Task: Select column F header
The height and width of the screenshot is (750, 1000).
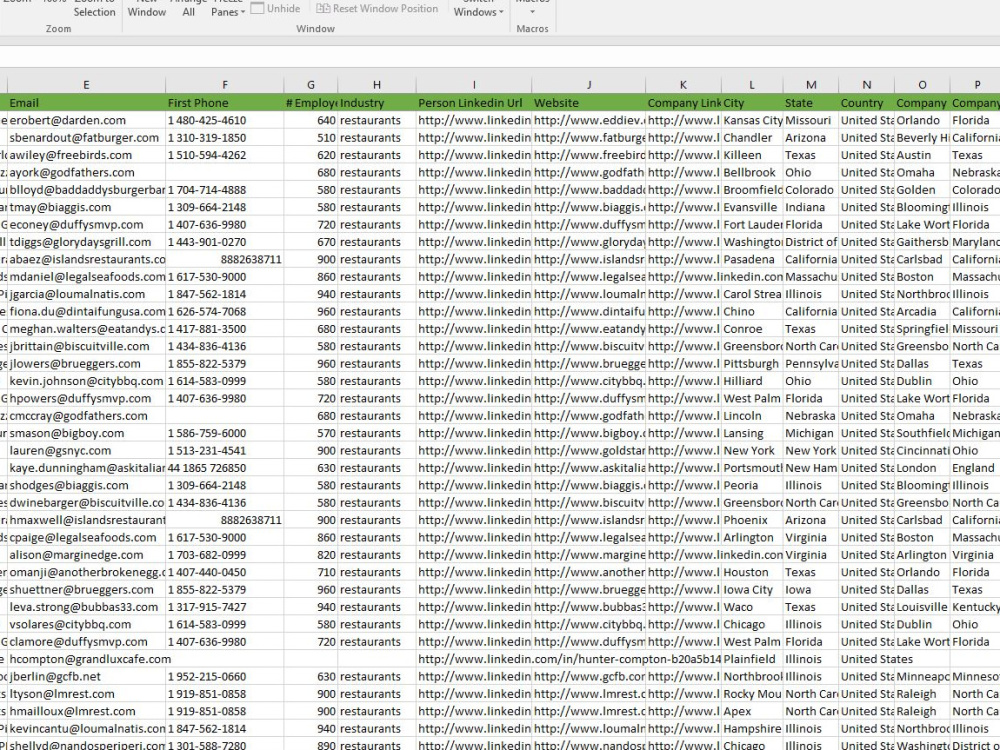Action: (x=224, y=85)
